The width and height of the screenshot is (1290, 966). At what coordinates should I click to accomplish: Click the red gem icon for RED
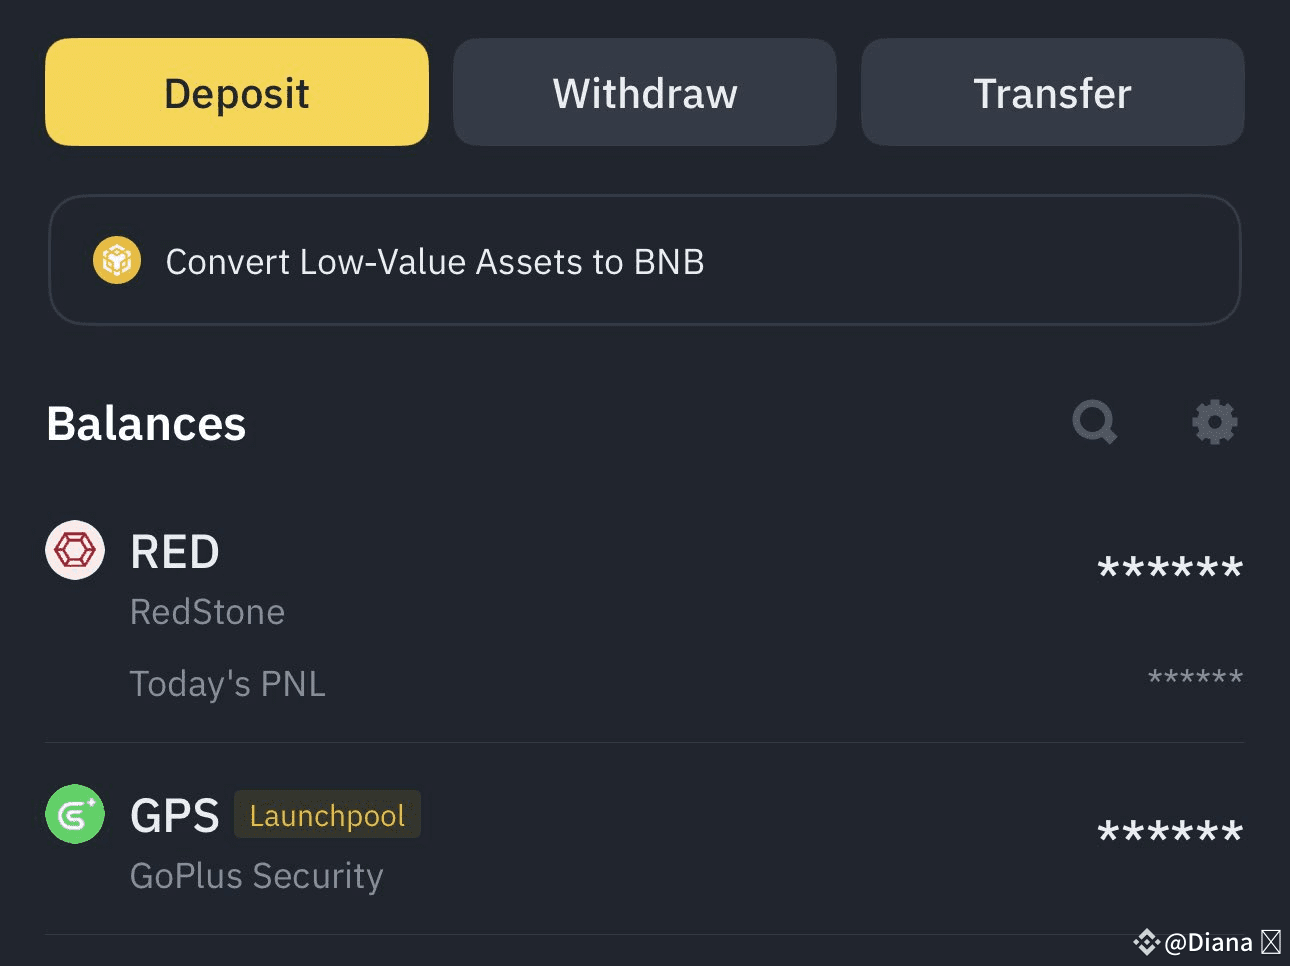click(x=74, y=550)
